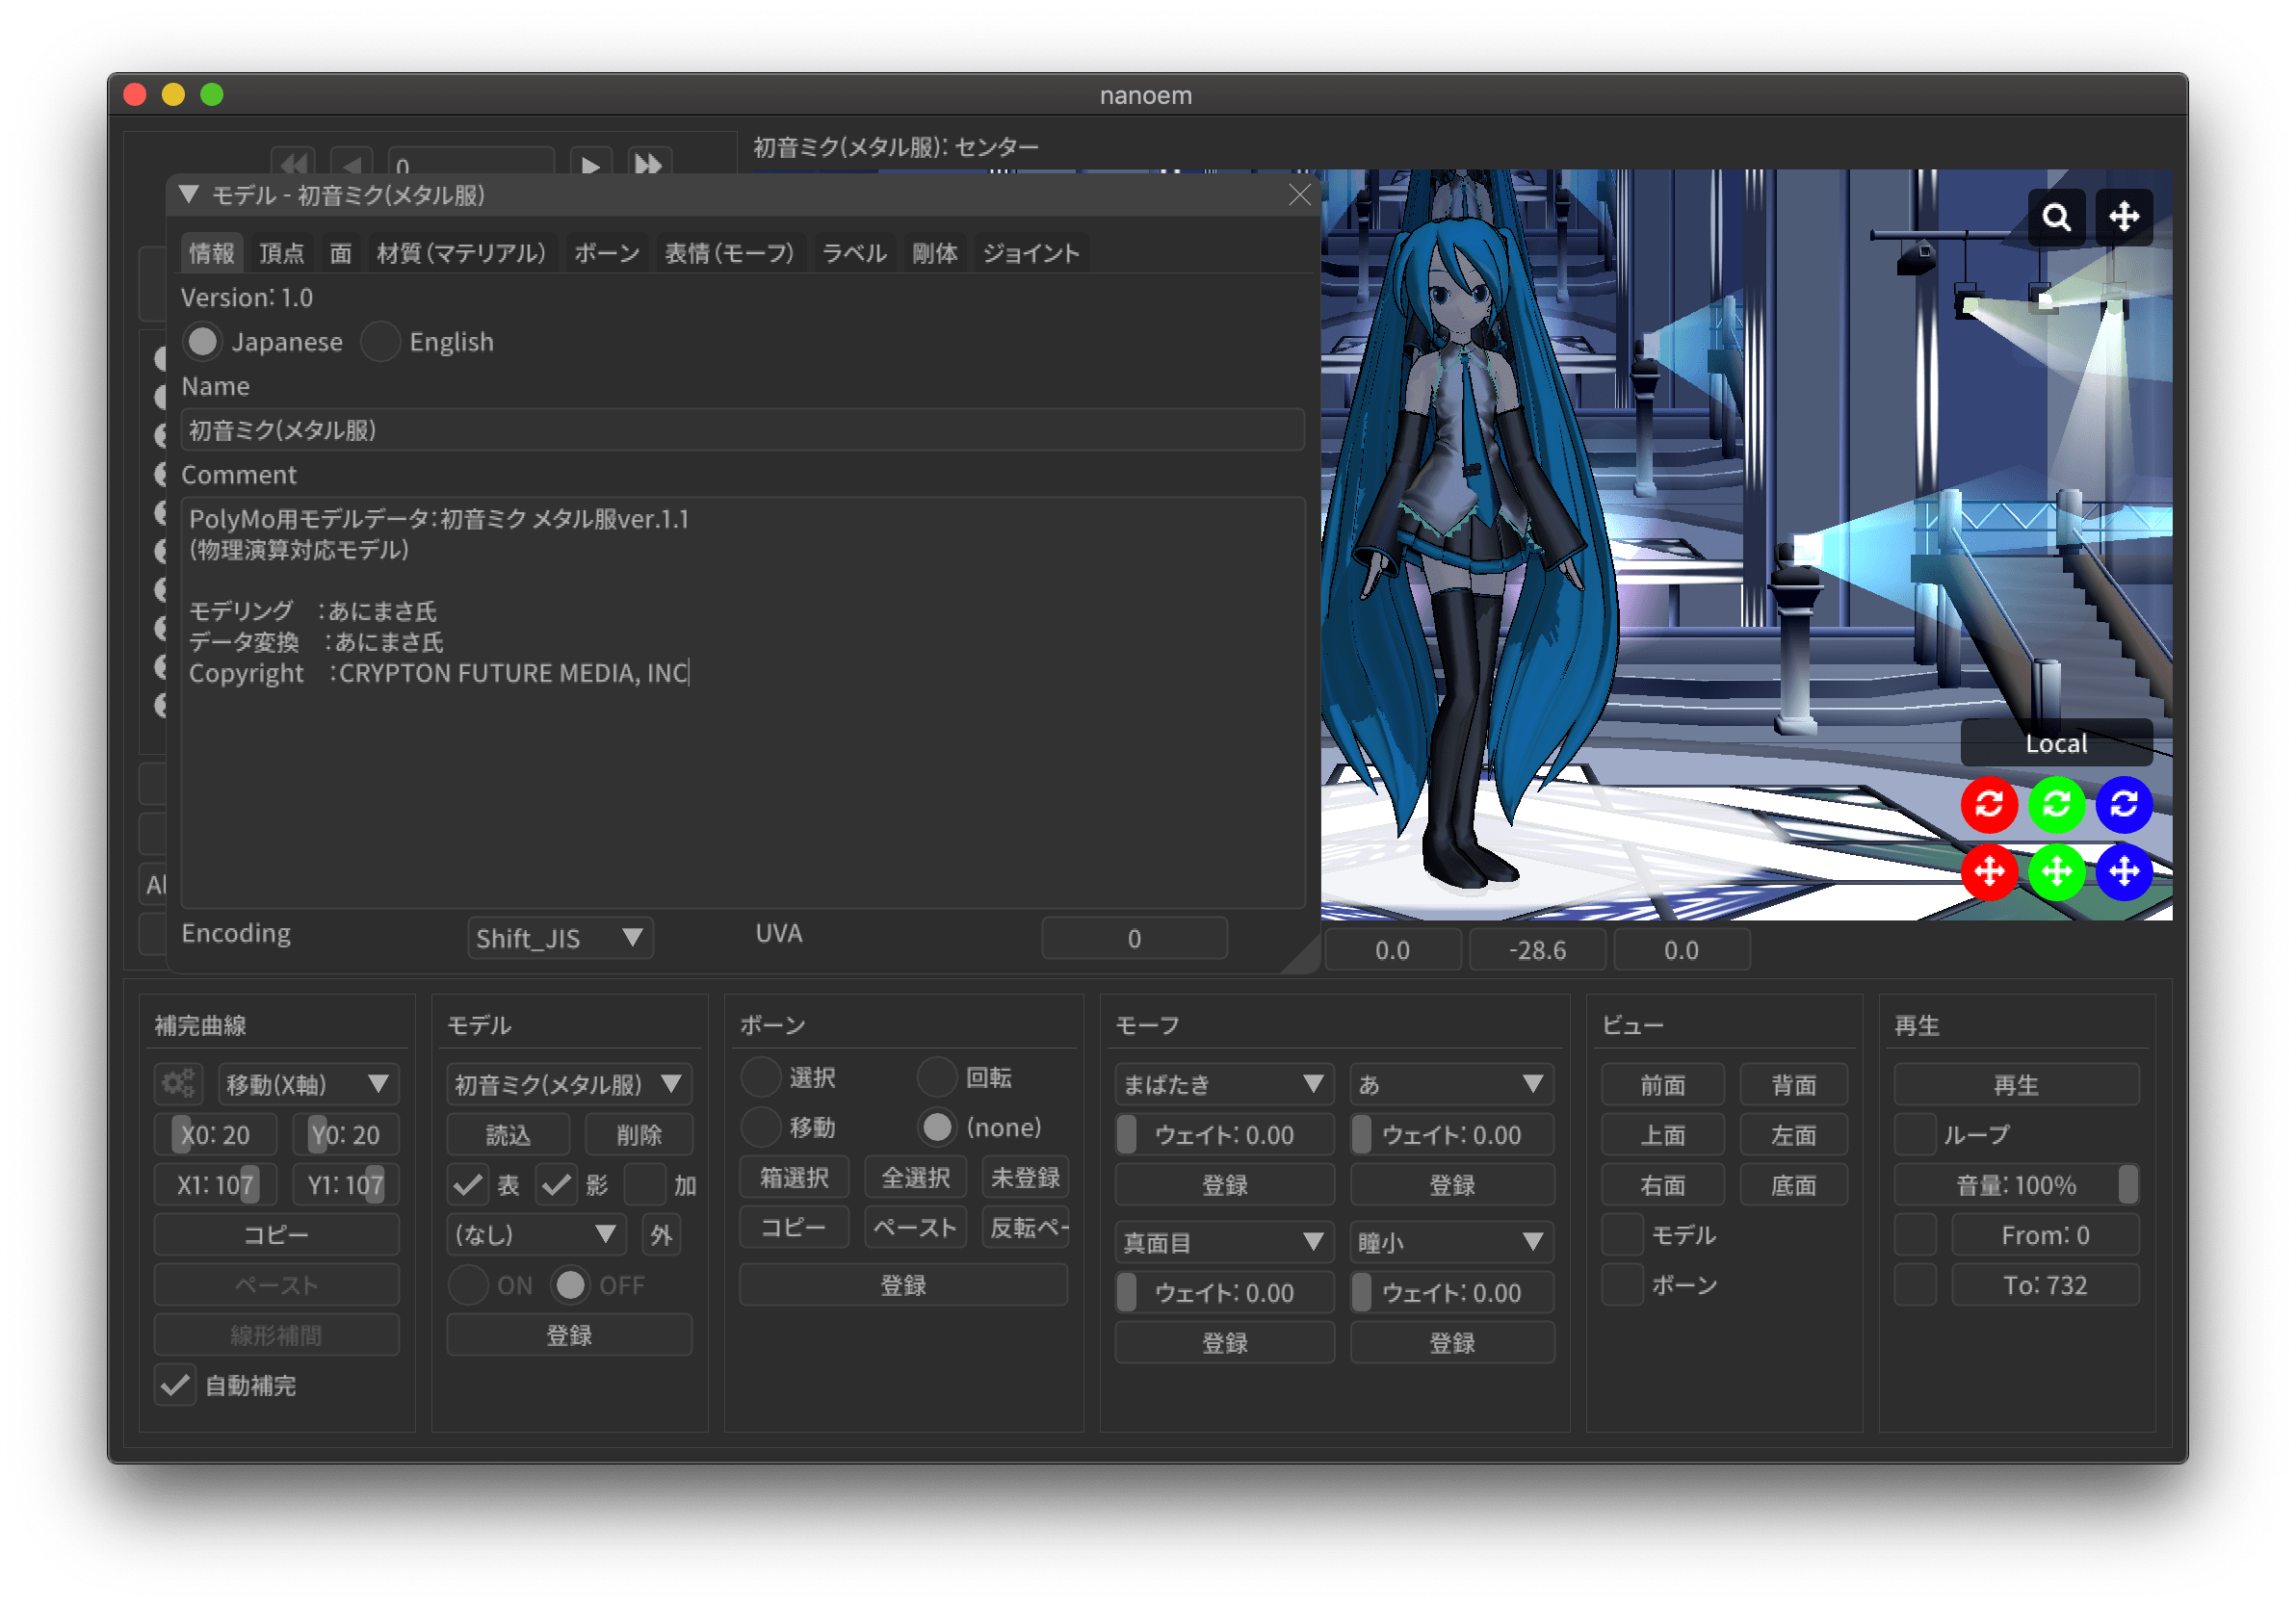Viewport: 2296px width, 1606px height.
Task: Open the 材質(マテリアル) tab
Action: click(x=461, y=253)
